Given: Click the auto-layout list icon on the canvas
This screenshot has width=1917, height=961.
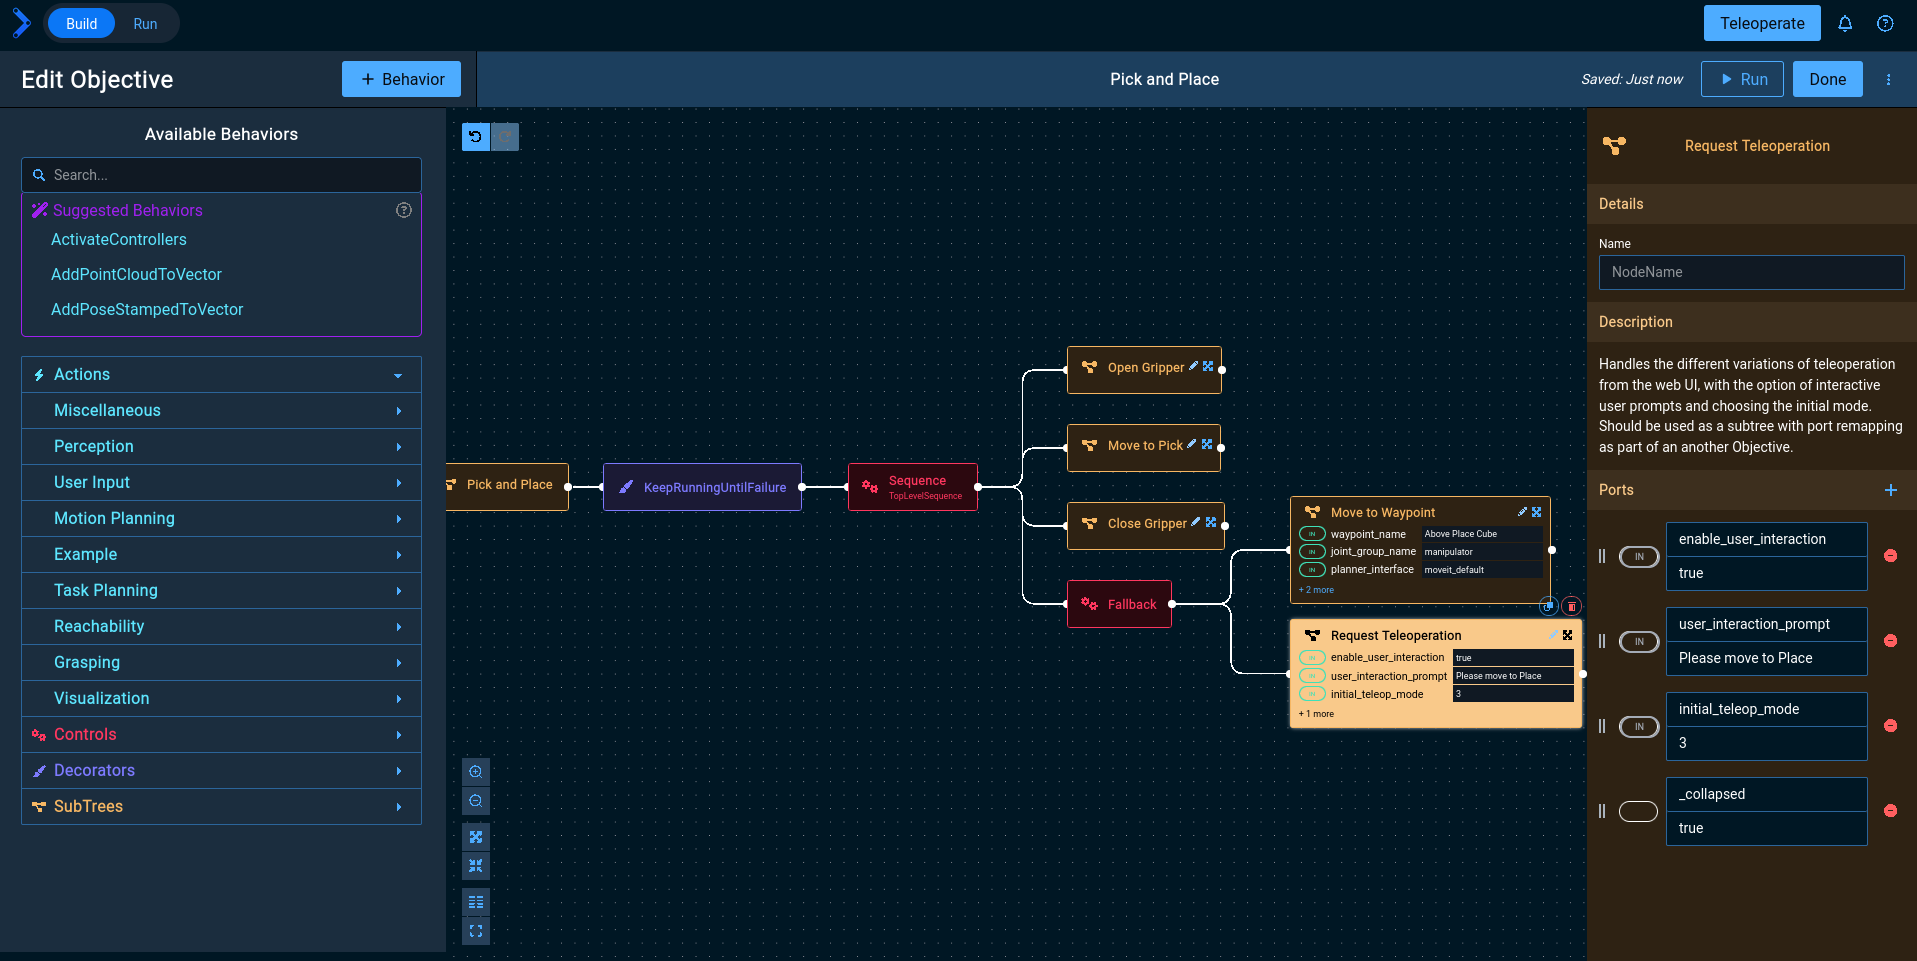Looking at the screenshot, I should click(x=476, y=902).
